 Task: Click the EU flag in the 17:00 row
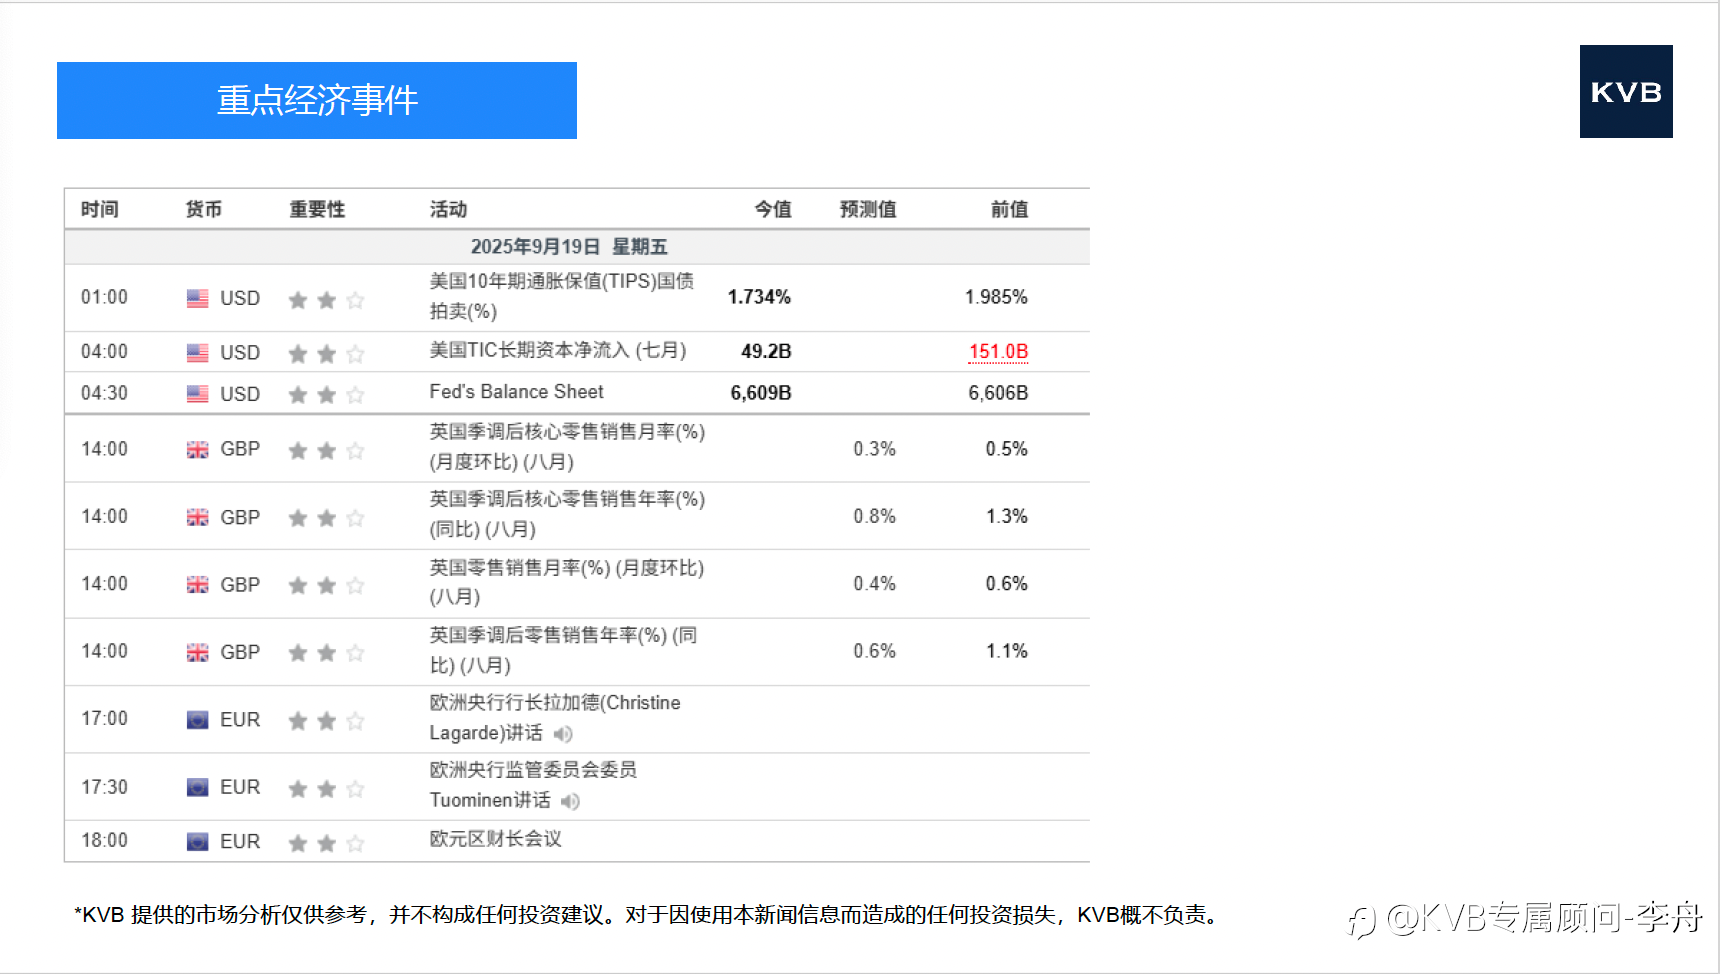pyautogui.click(x=198, y=720)
